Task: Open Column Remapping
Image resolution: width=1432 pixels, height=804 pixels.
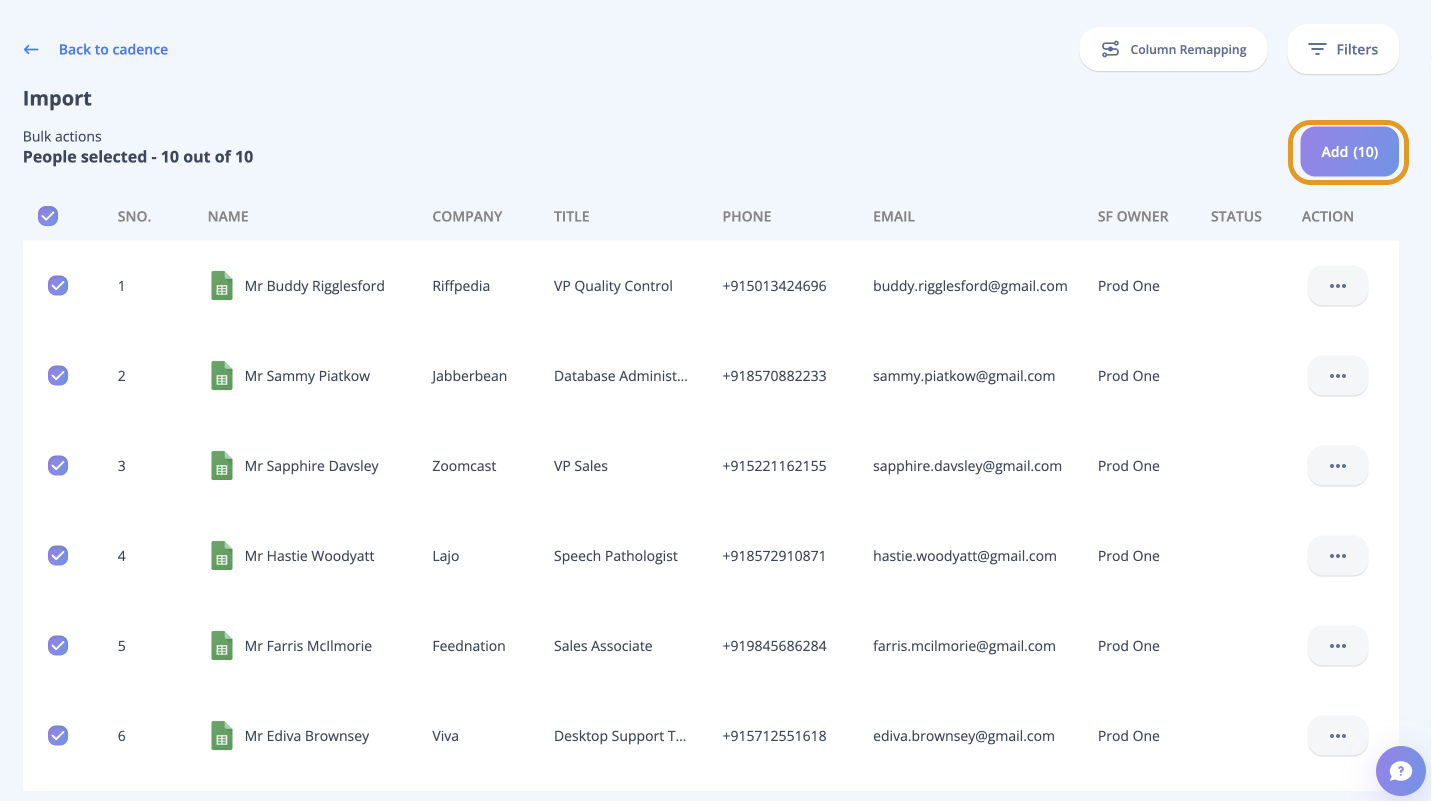Action: (1173, 50)
